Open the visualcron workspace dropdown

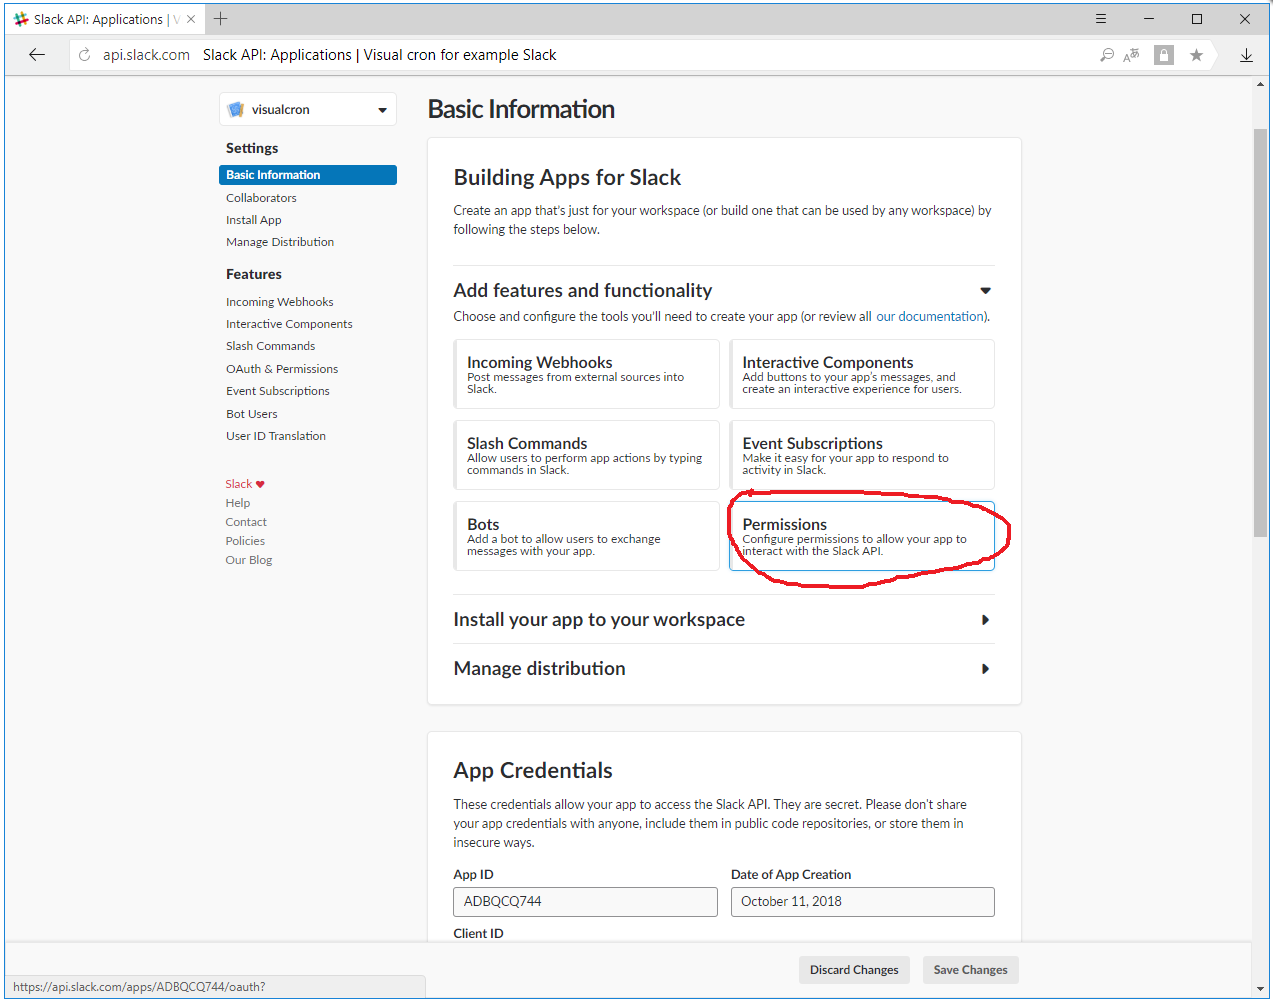[381, 110]
